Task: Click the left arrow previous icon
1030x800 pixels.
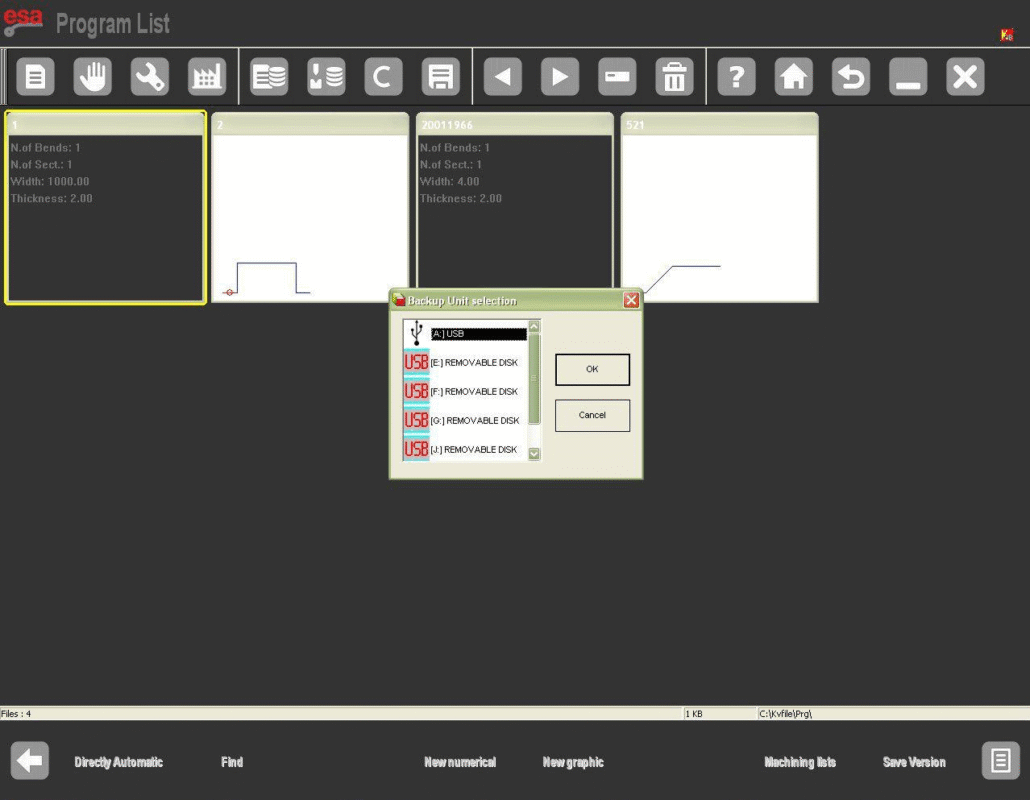Action: coord(503,77)
